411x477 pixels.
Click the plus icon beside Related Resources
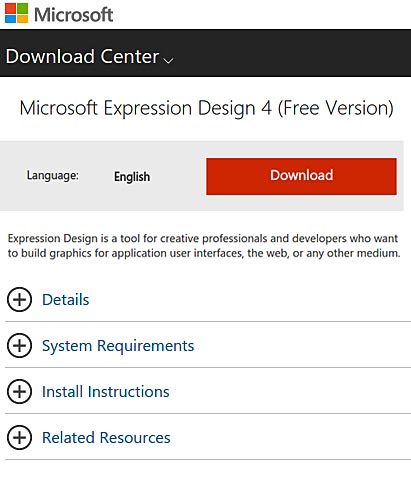tap(19, 437)
